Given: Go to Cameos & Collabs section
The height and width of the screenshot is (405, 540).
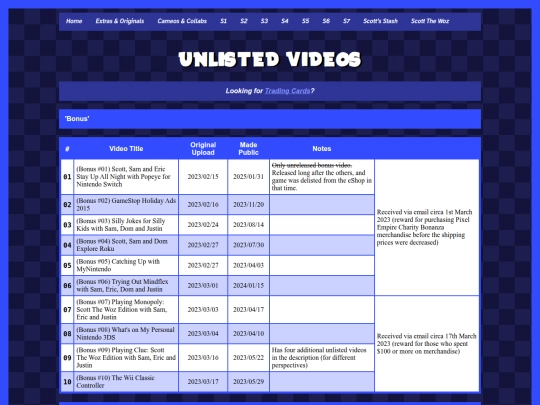Looking at the screenshot, I should [182, 21].
